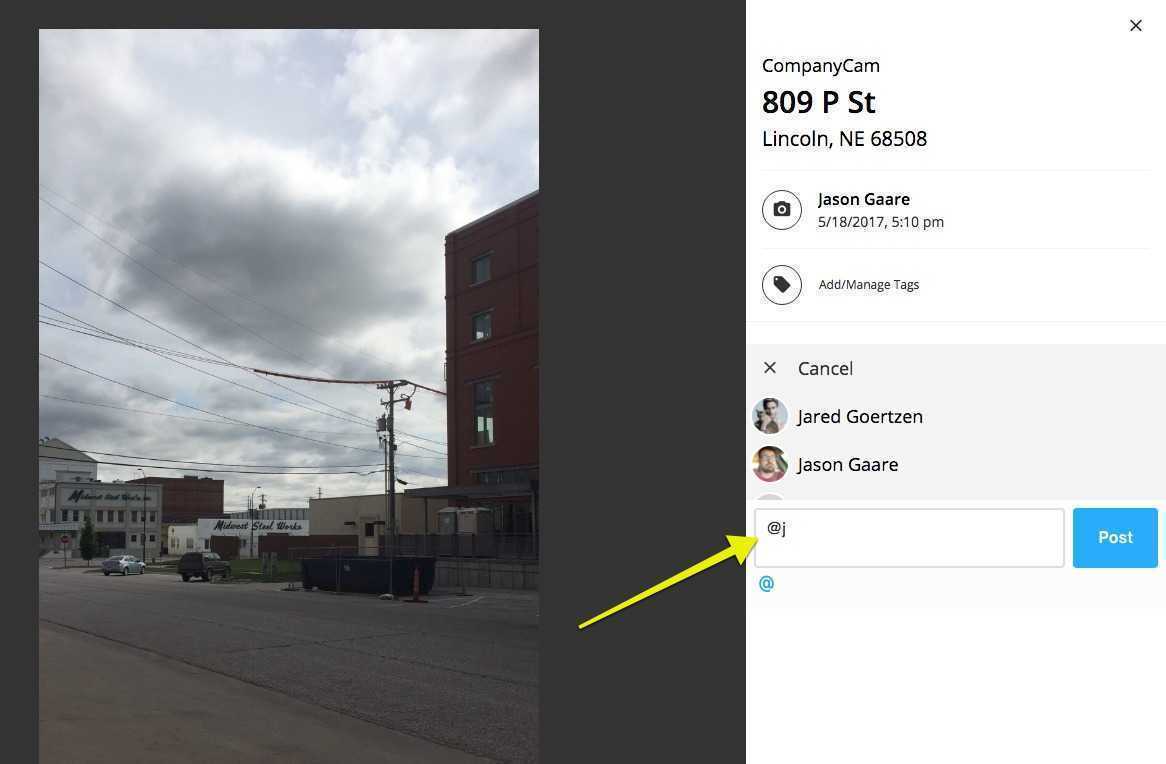Screen dimensions: 1166x764
Task: Select Jared Goertzen's avatar in suggestions
Action: [x=770, y=416]
